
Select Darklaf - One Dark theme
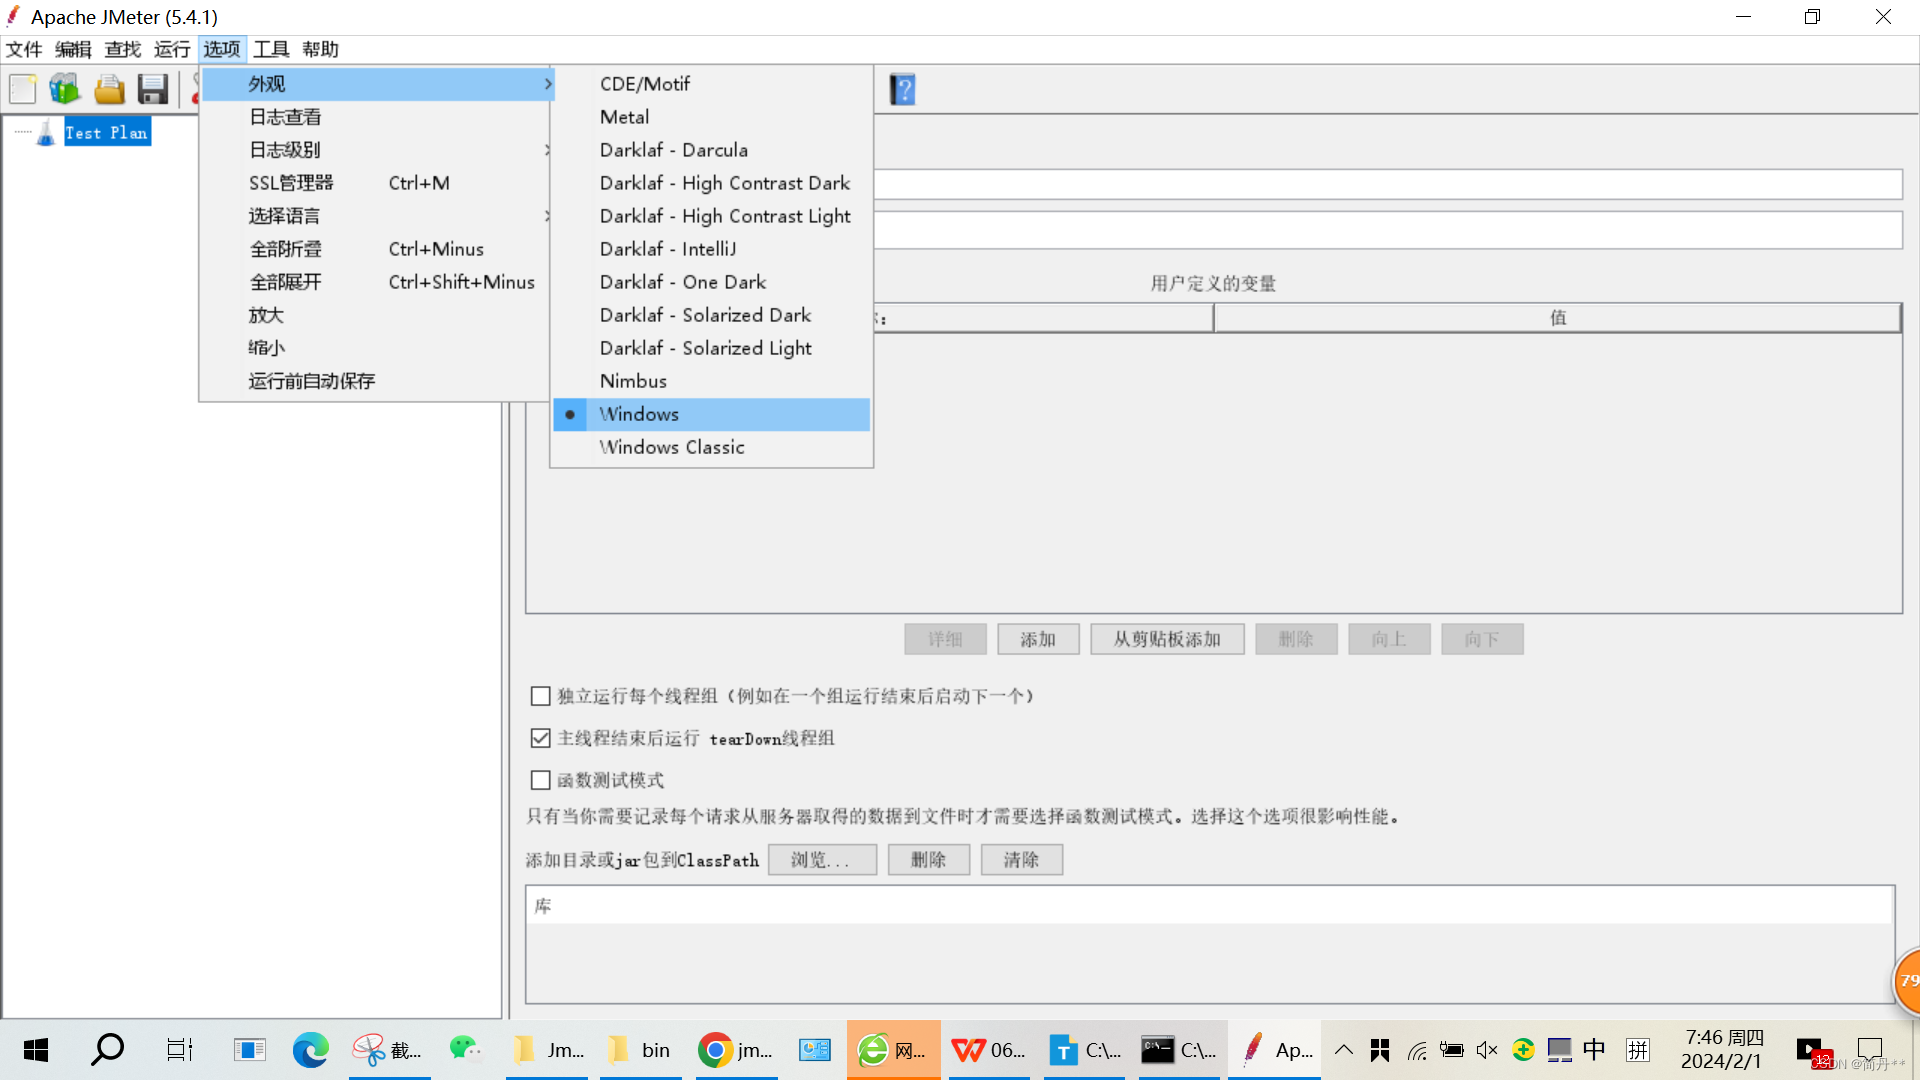tap(711, 282)
